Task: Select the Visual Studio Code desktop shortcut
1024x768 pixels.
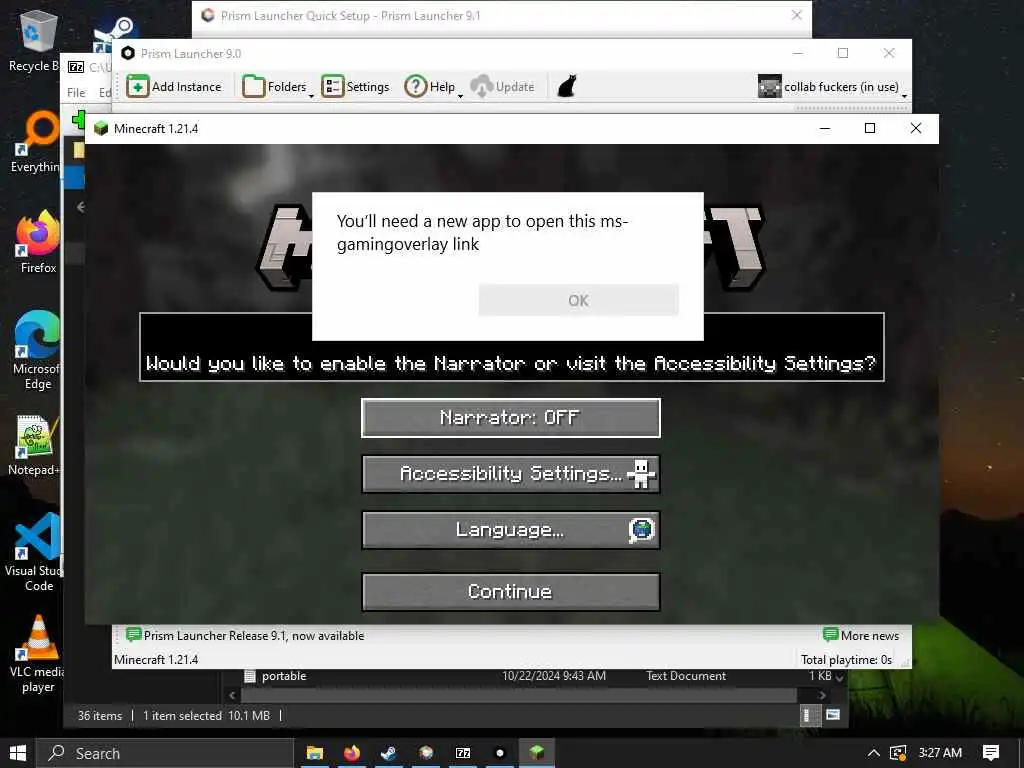Action: tap(35, 553)
